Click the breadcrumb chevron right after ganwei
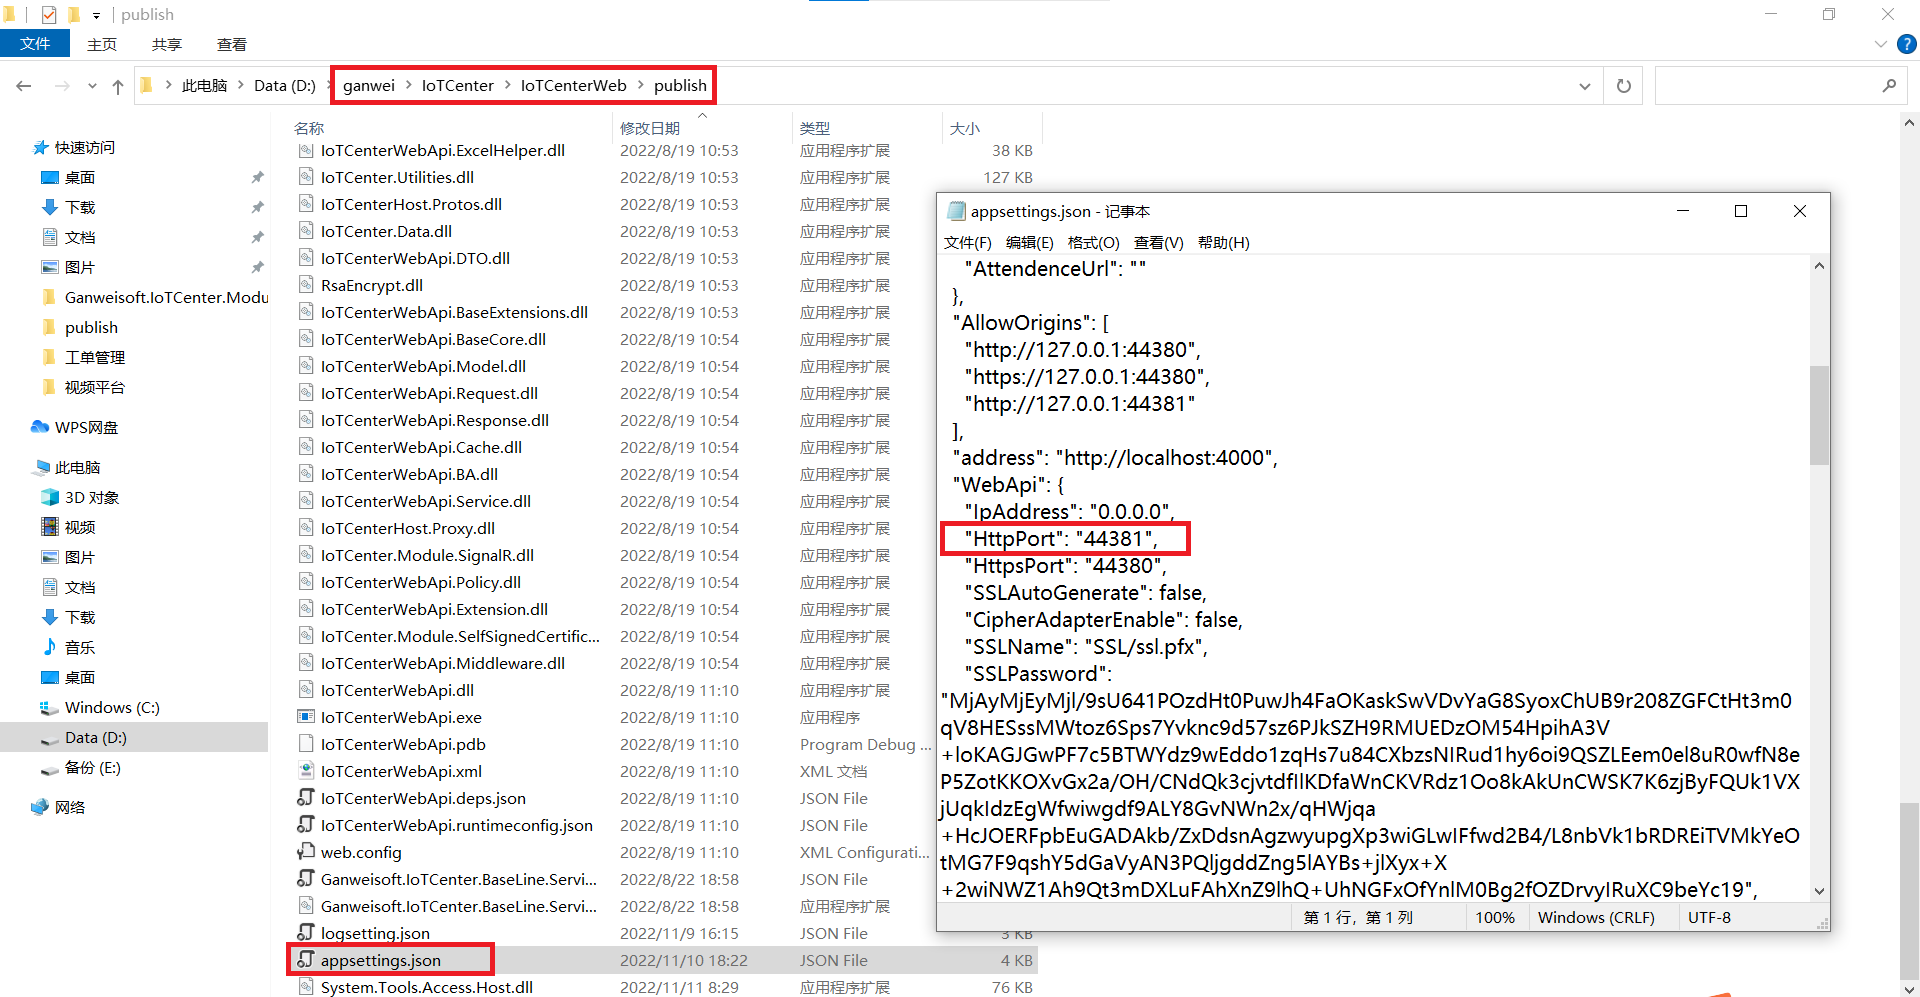The height and width of the screenshot is (997, 1920). [408, 86]
